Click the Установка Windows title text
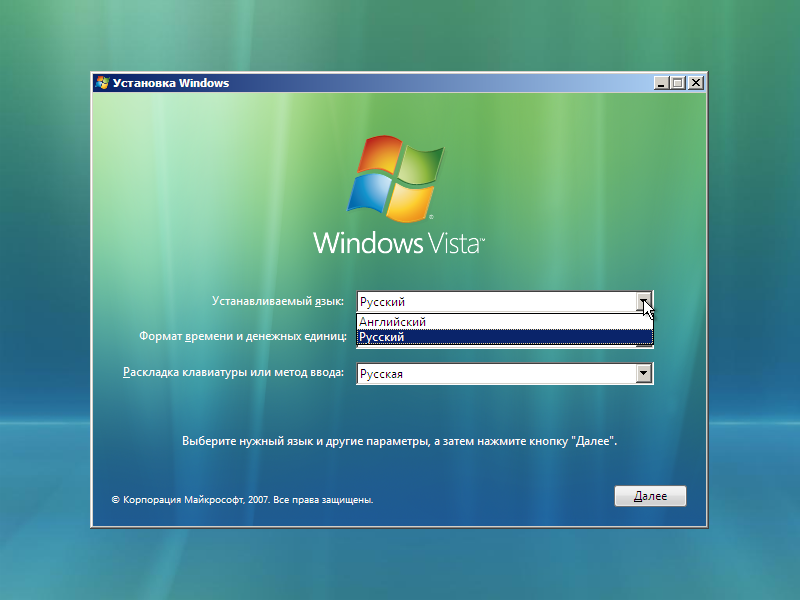 (171, 83)
